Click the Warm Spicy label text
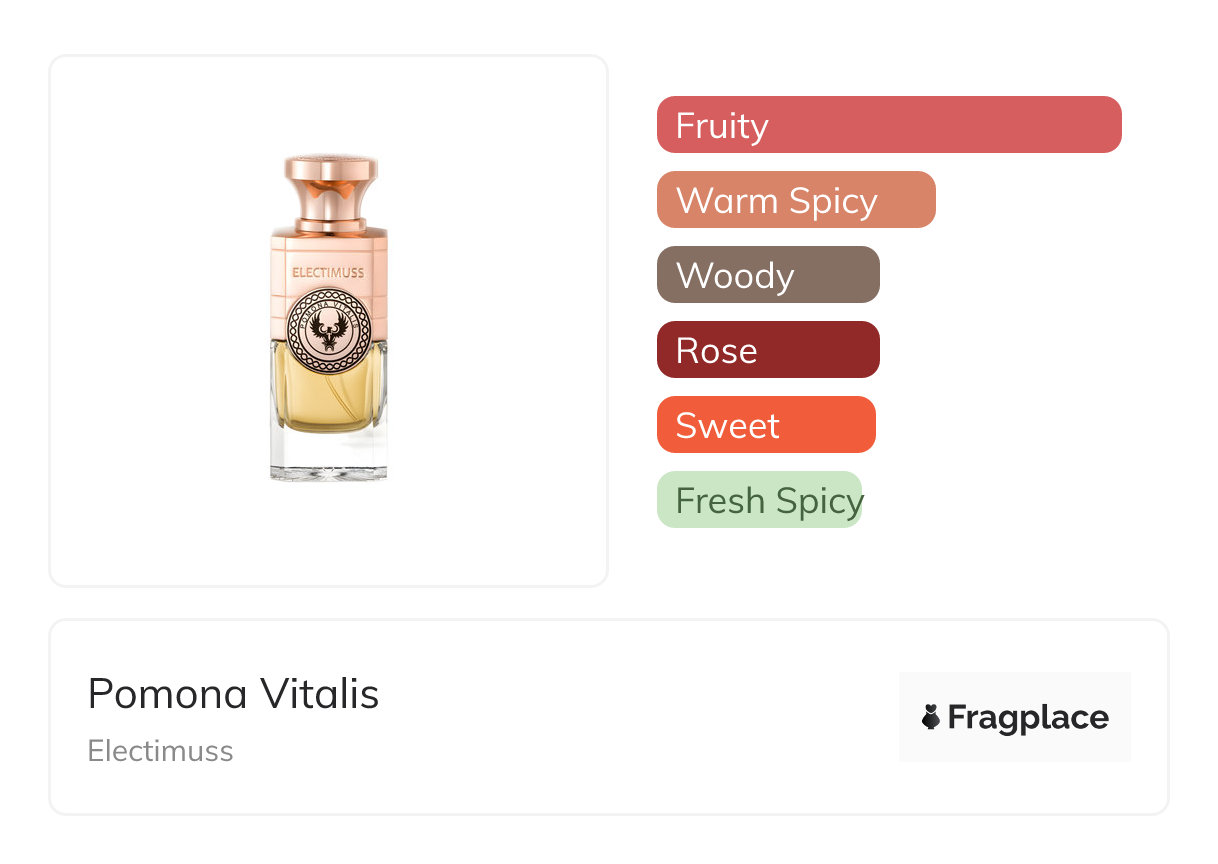This screenshot has height=864, width=1218. pyautogui.click(x=777, y=201)
